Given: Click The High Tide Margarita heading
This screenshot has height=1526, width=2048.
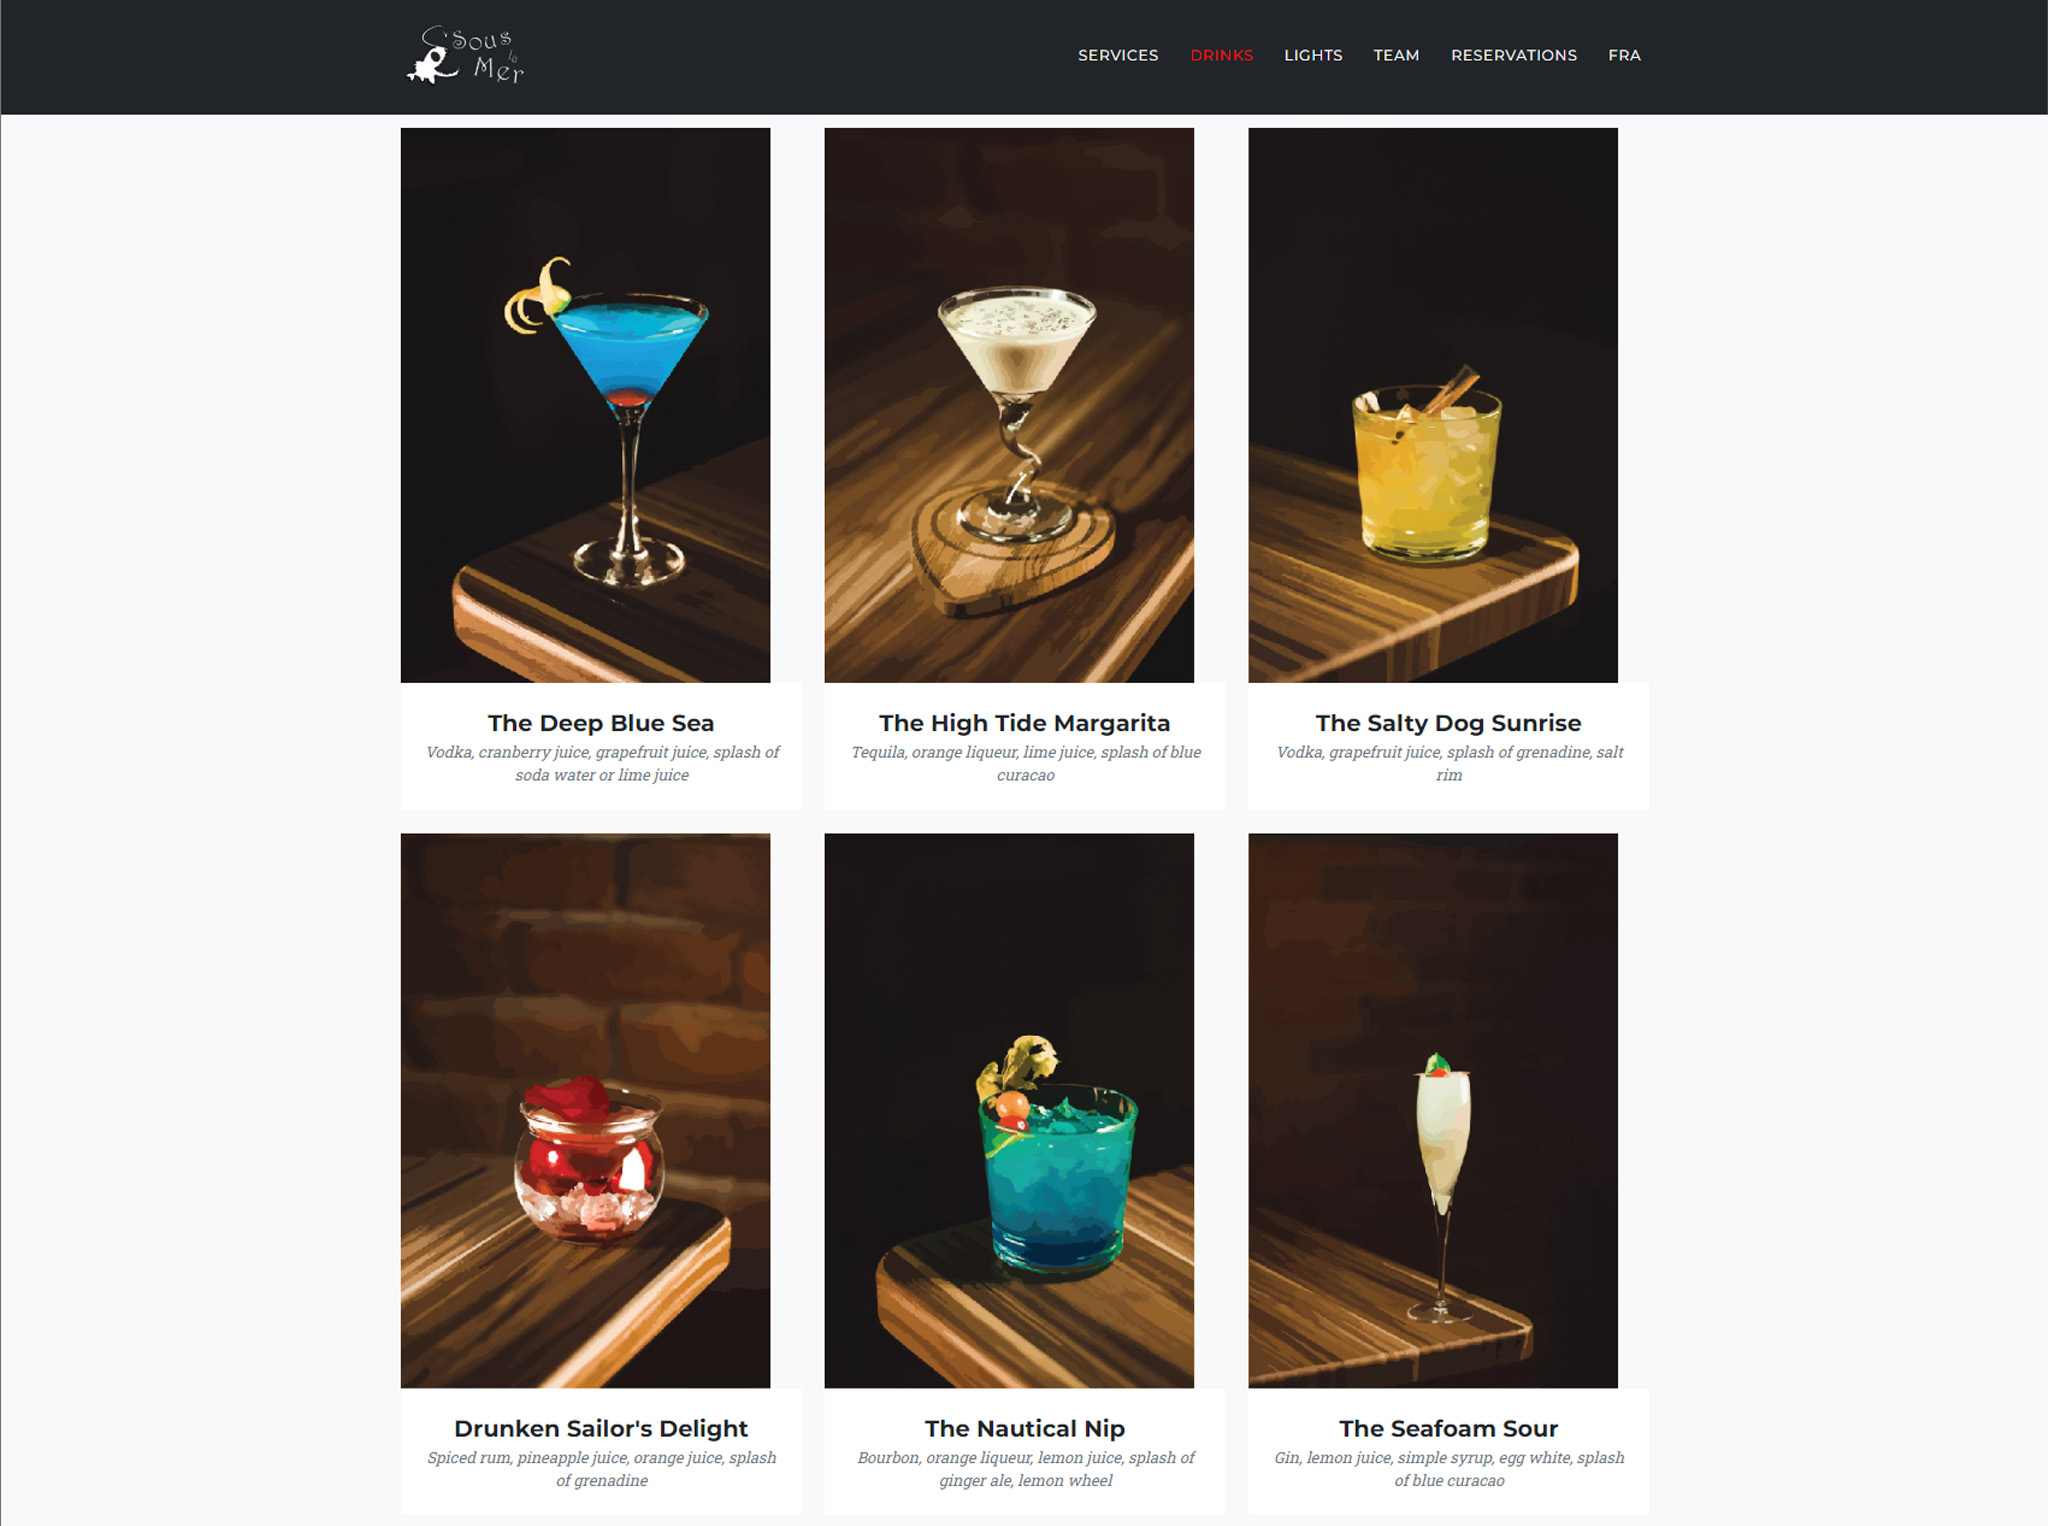Looking at the screenshot, I should coord(1025,723).
